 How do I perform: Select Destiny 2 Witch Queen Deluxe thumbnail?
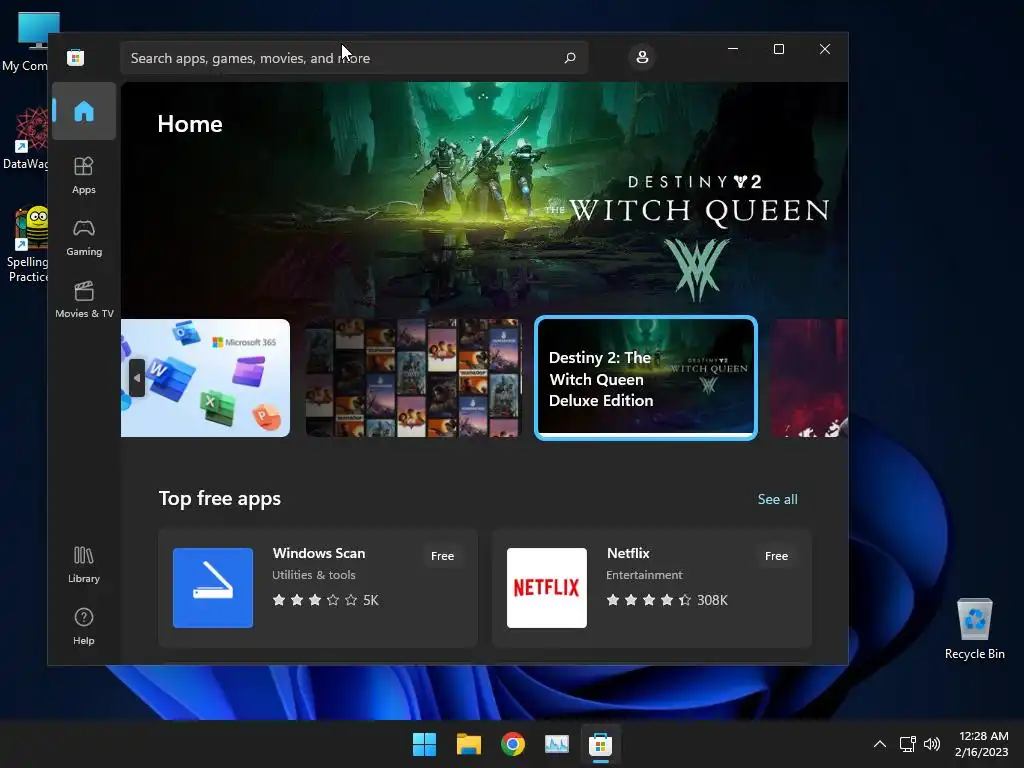click(x=646, y=377)
